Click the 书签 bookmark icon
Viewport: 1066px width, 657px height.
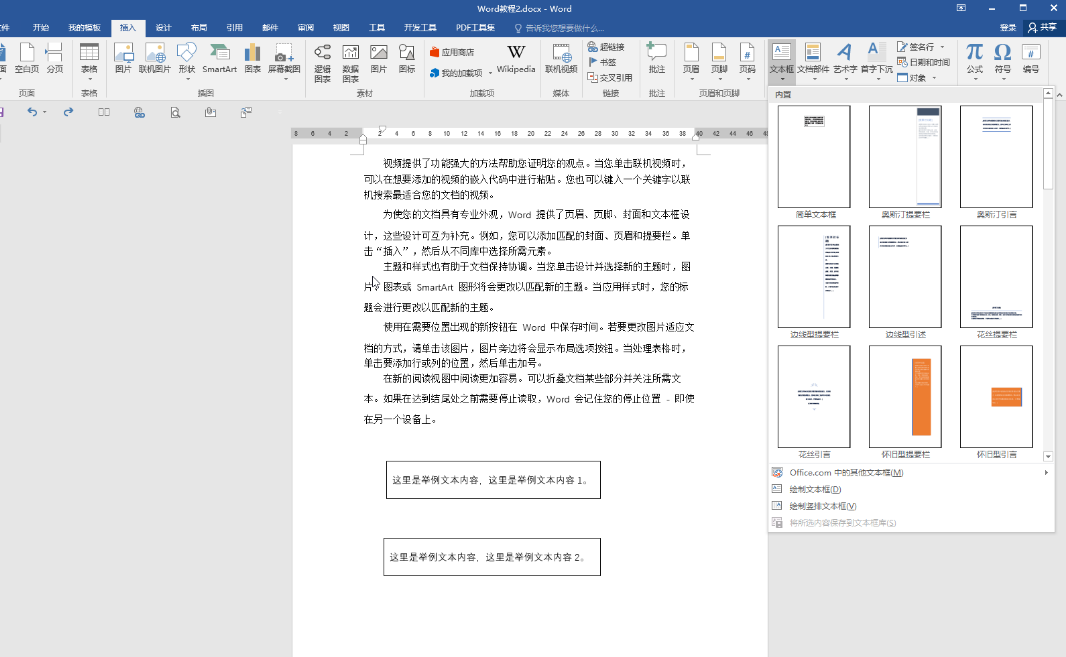(603, 62)
